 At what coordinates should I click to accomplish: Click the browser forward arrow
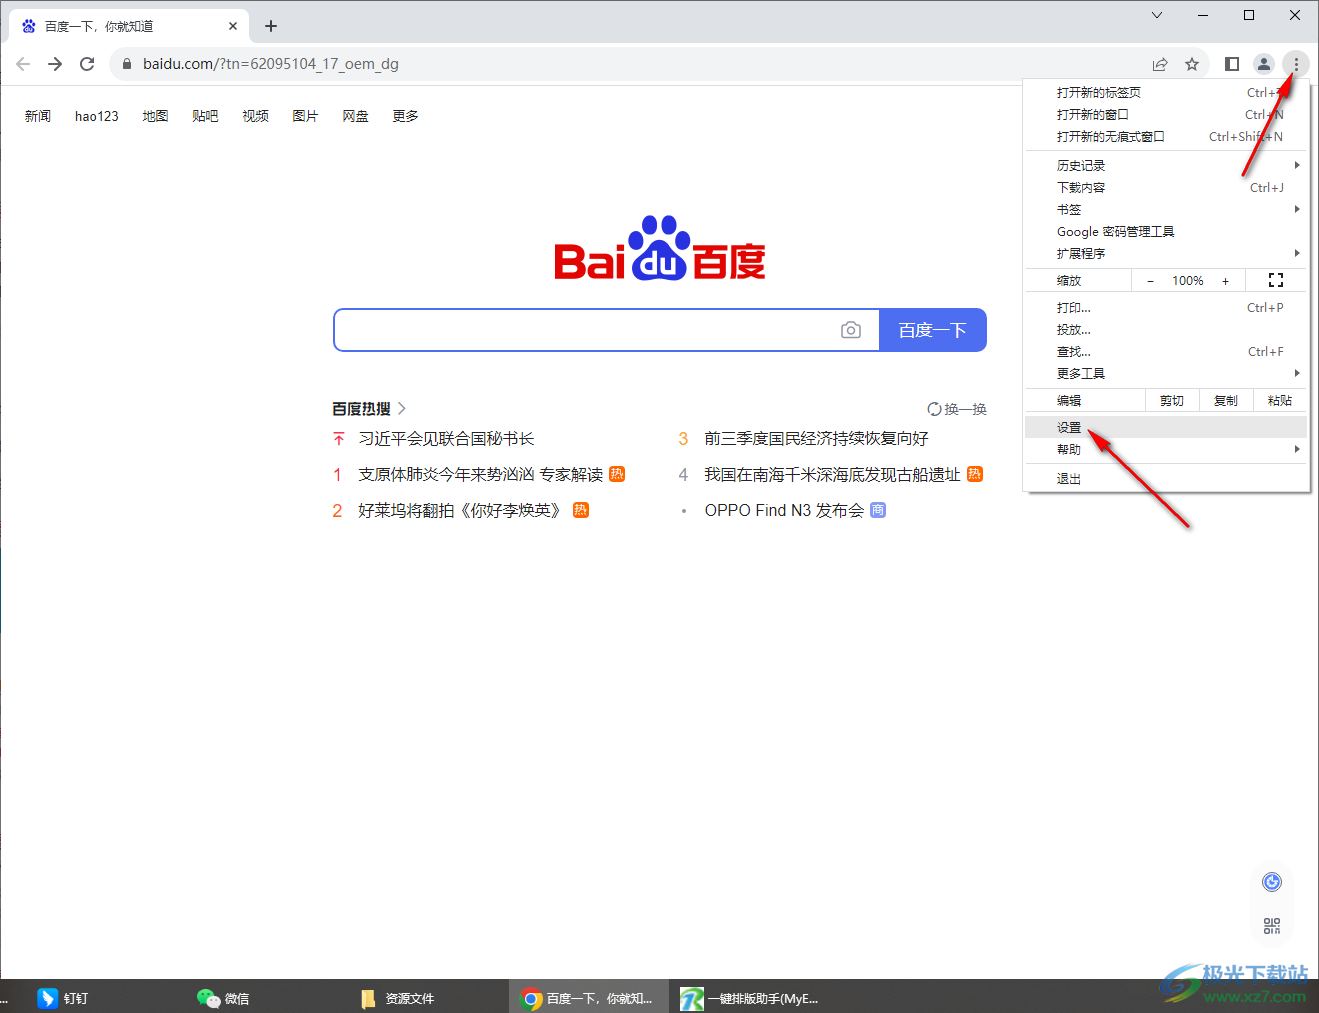[55, 64]
